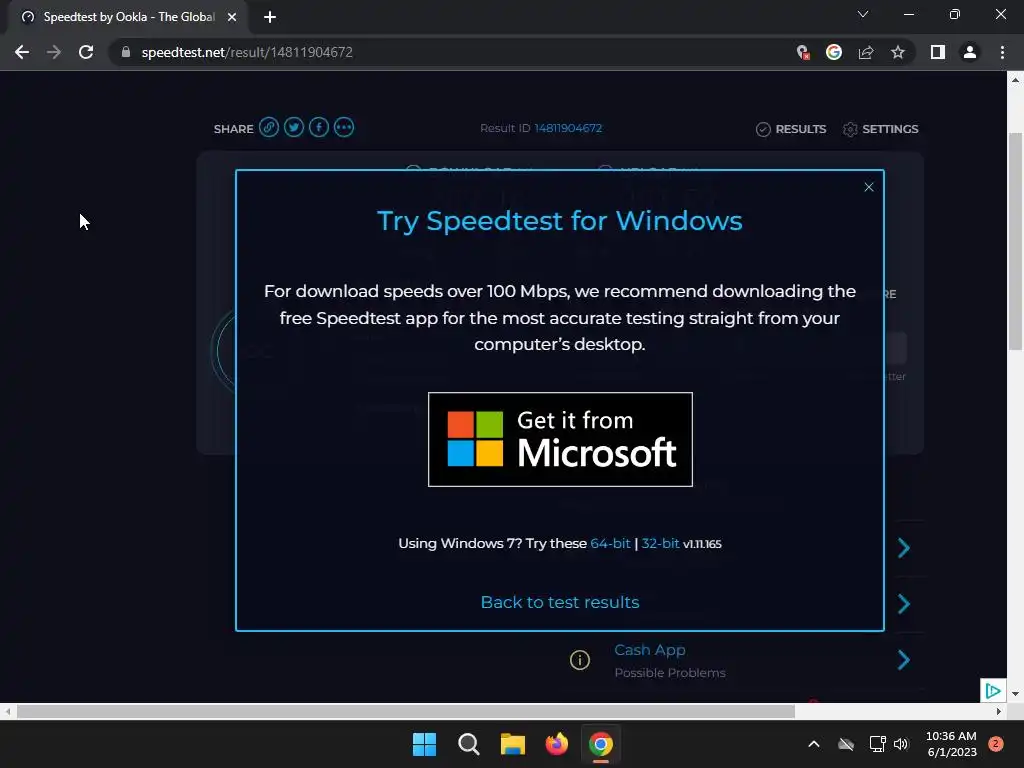Show hidden system tray icons
This screenshot has height=768, width=1024.
[x=814, y=744]
